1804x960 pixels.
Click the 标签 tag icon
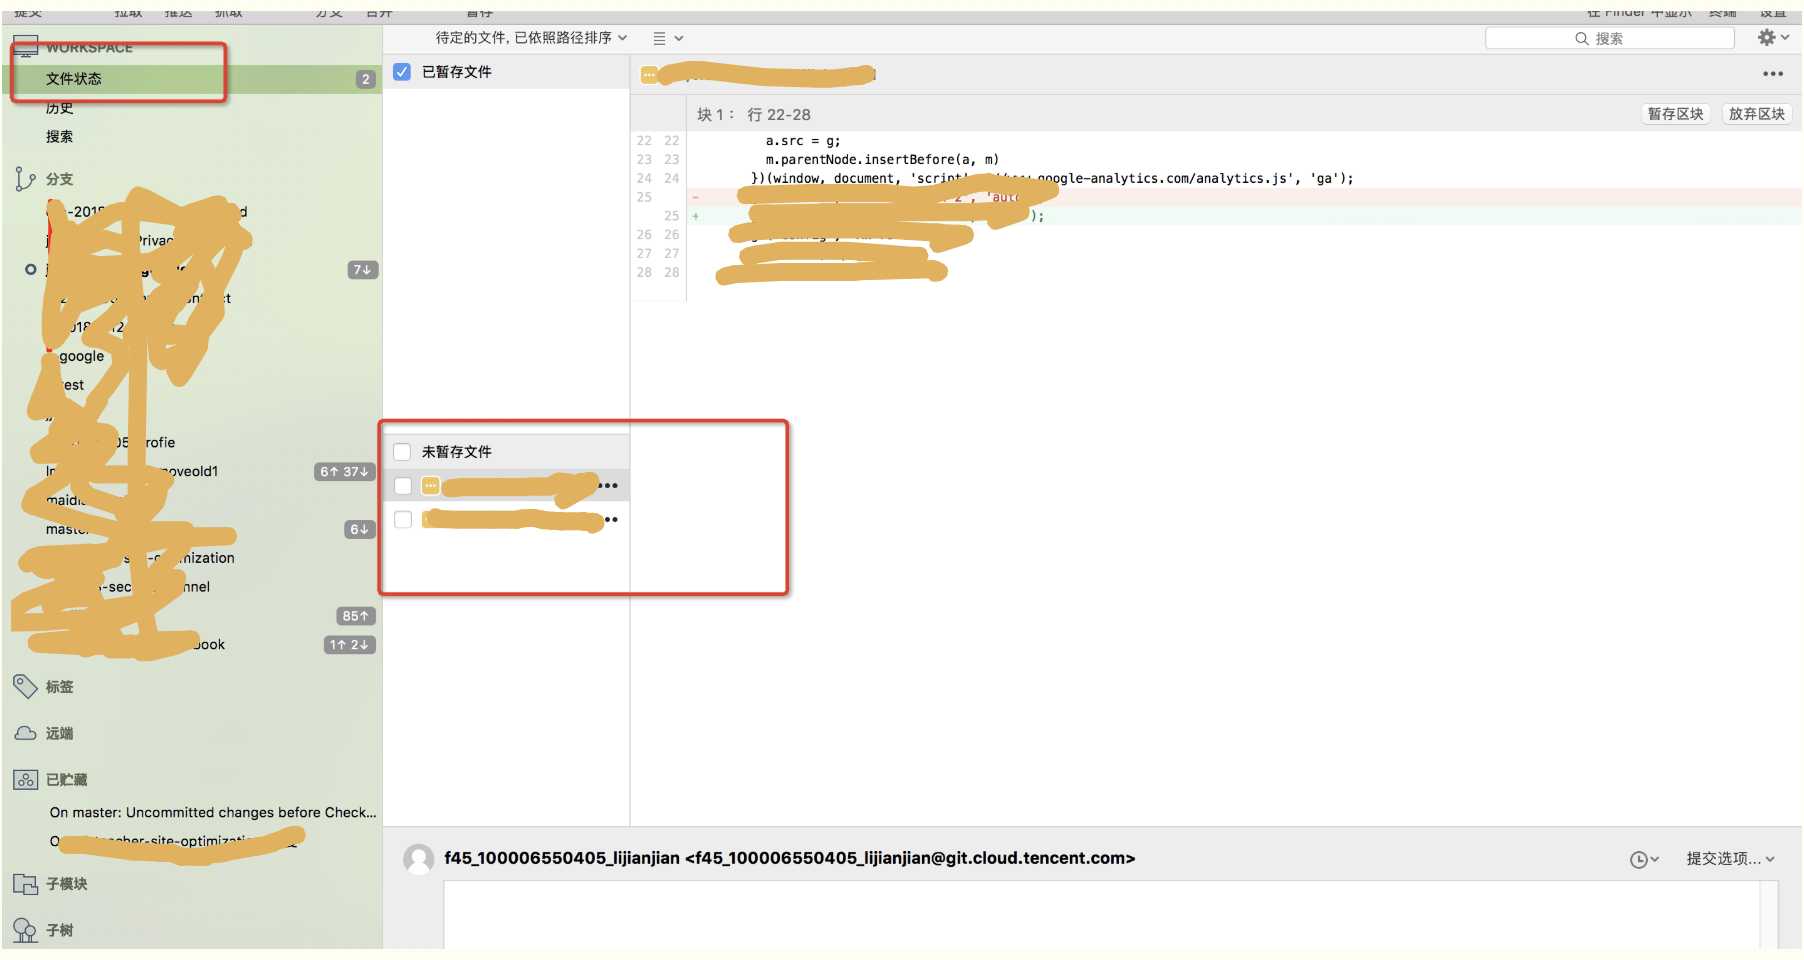tap(25, 686)
